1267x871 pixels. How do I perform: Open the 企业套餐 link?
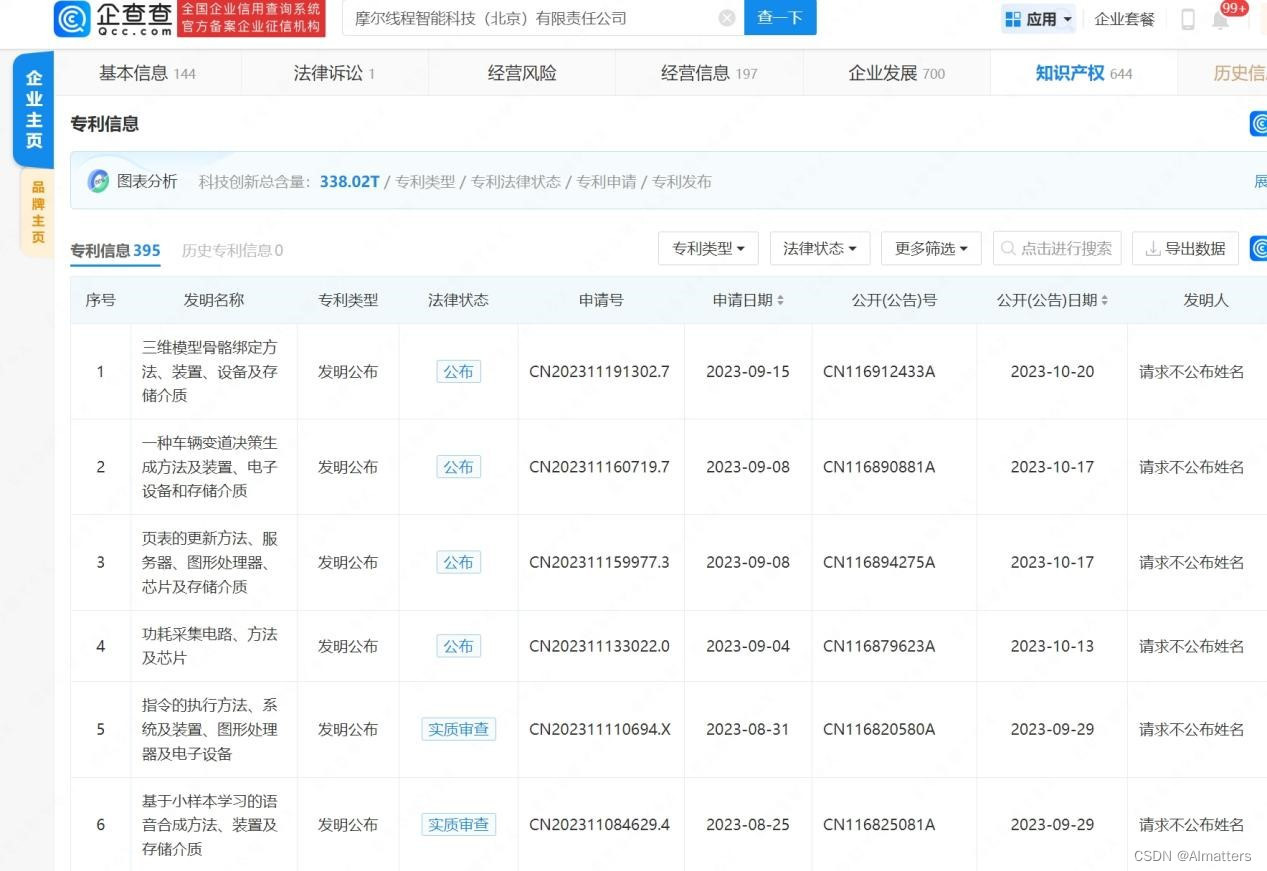pos(1124,19)
